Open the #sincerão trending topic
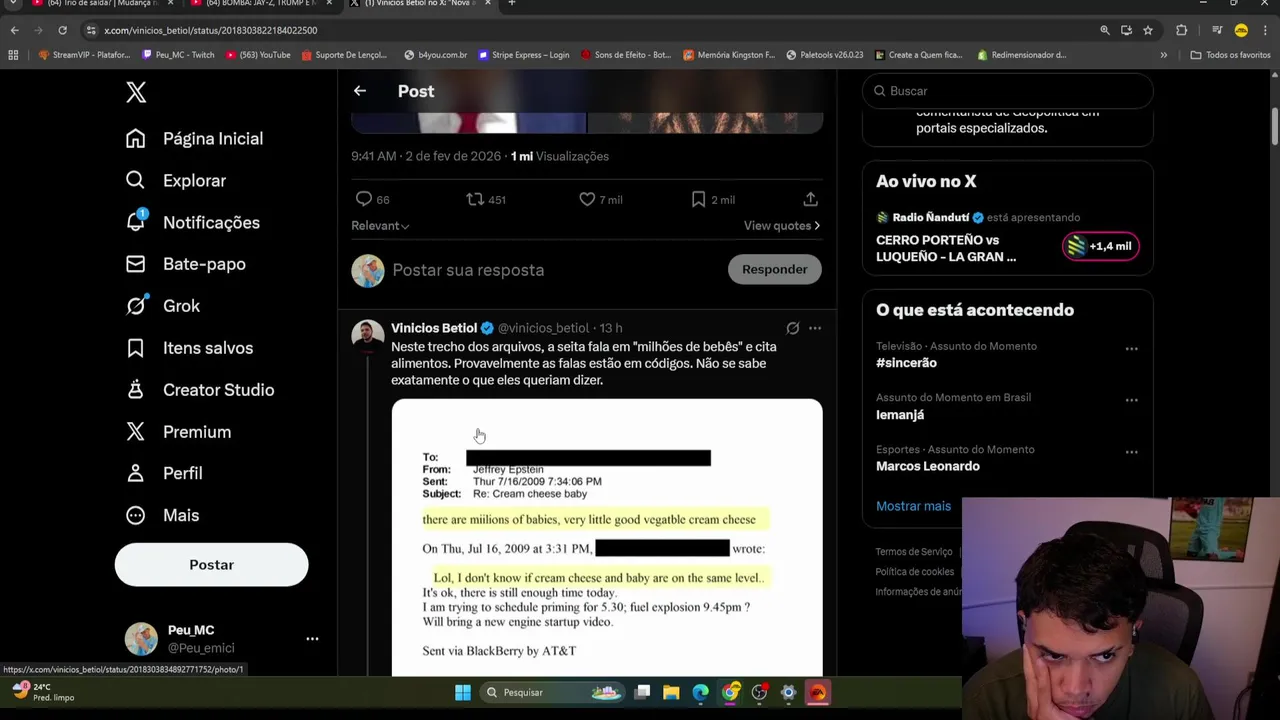The height and width of the screenshot is (720, 1280). point(906,363)
